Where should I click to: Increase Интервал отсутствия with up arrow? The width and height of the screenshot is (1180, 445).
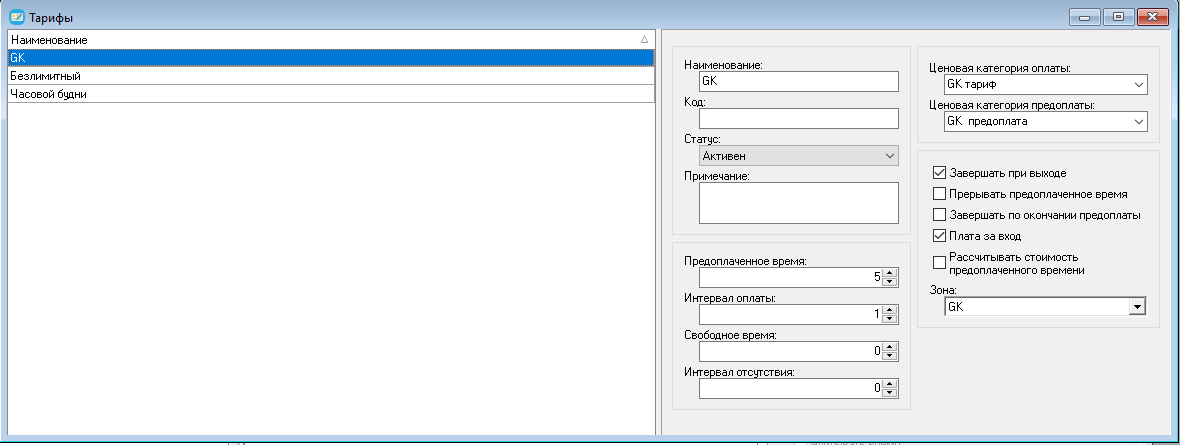click(890, 383)
